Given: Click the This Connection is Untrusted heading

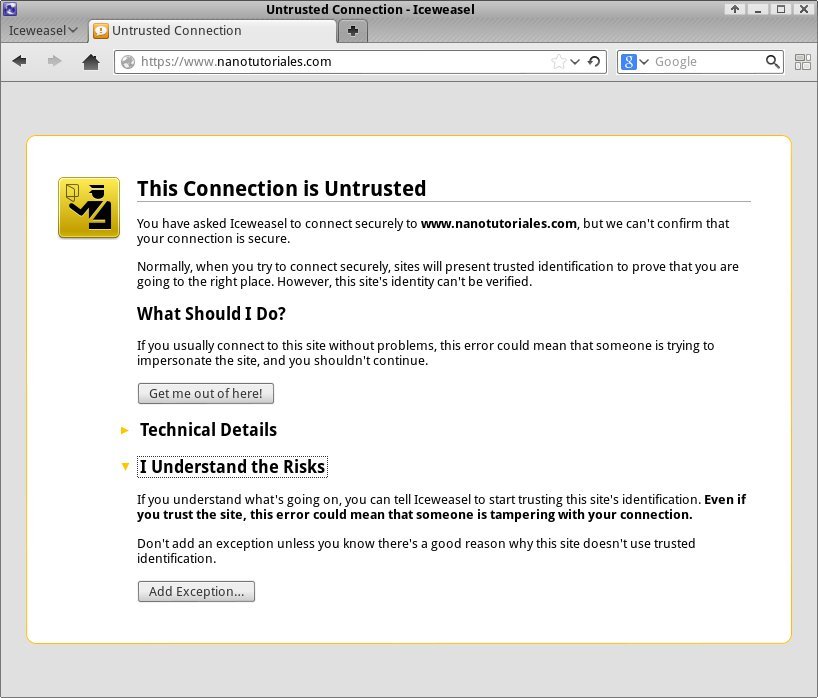Looking at the screenshot, I should 282,188.
